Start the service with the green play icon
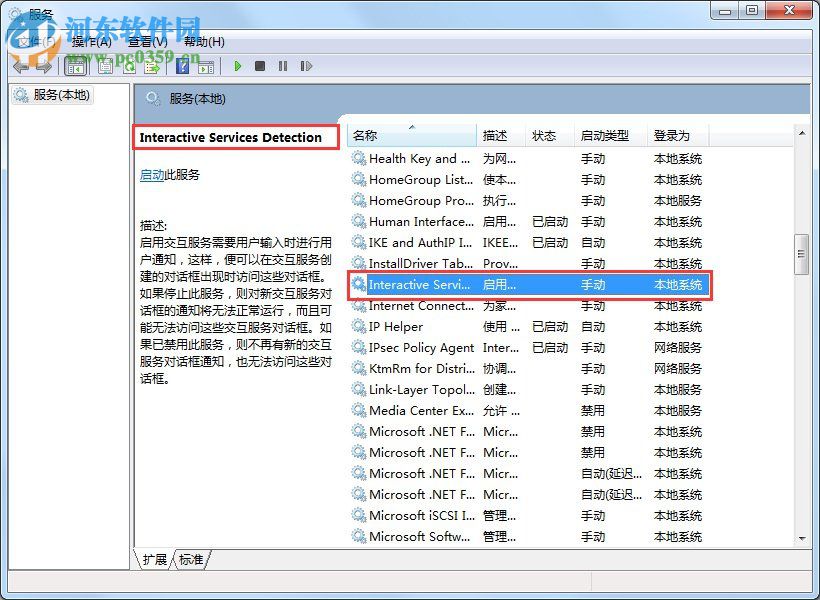This screenshot has height=600, width=820. [238, 66]
